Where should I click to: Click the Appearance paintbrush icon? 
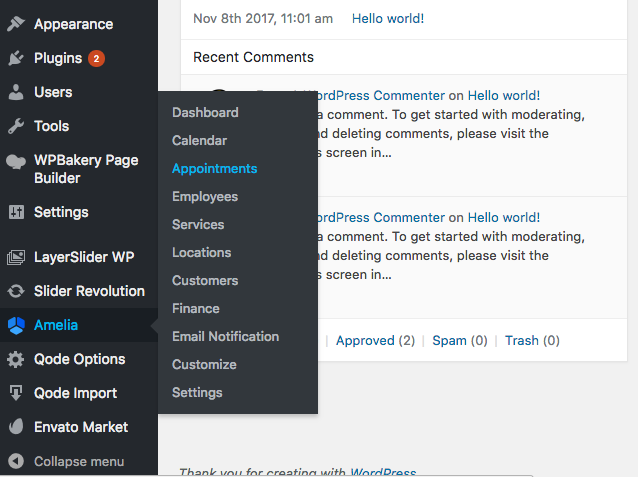(x=16, y=24)
